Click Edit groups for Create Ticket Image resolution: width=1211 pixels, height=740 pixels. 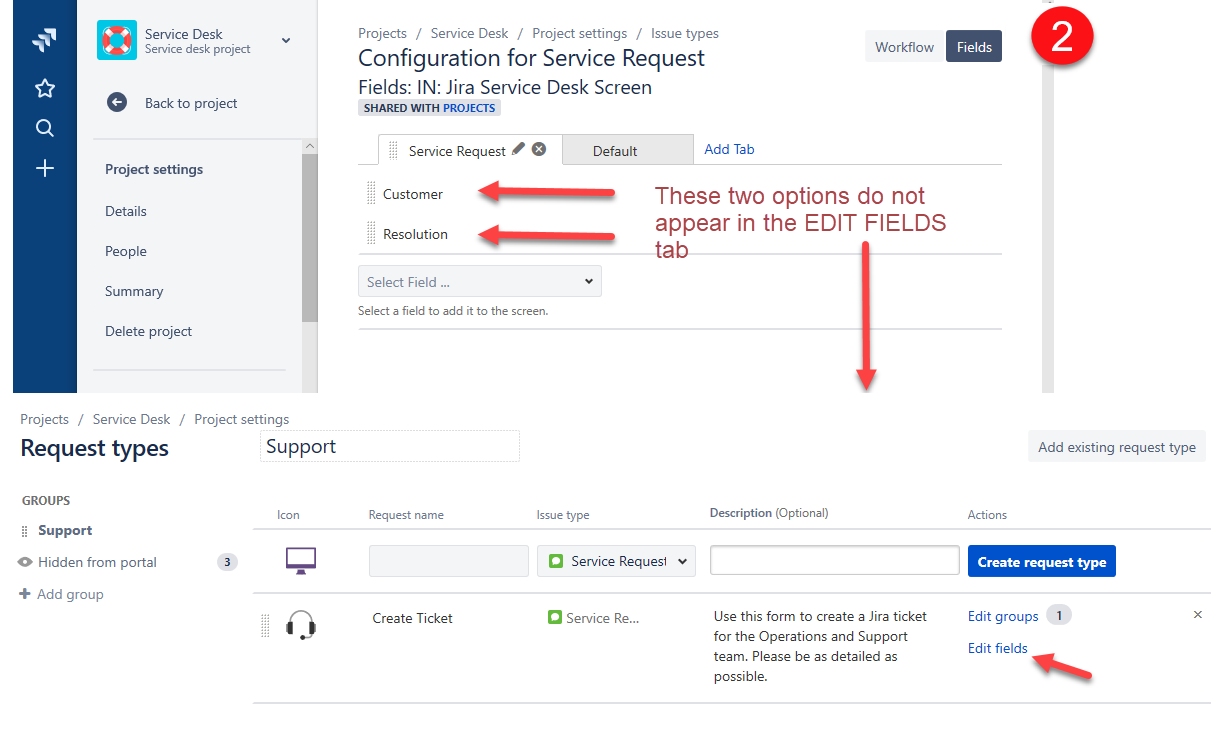click(1003, 616)
